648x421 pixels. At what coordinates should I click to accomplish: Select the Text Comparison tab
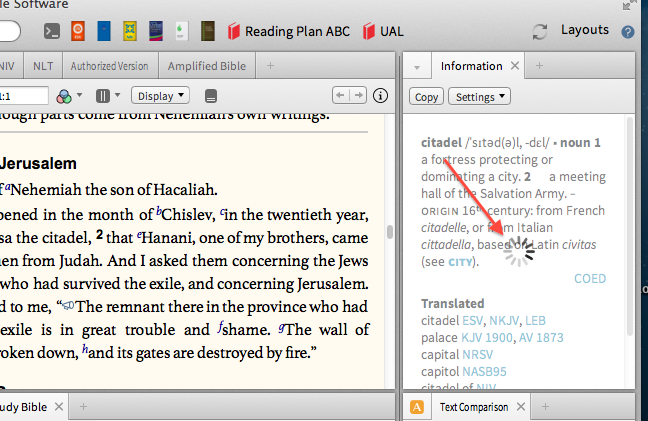pos(474,407)
